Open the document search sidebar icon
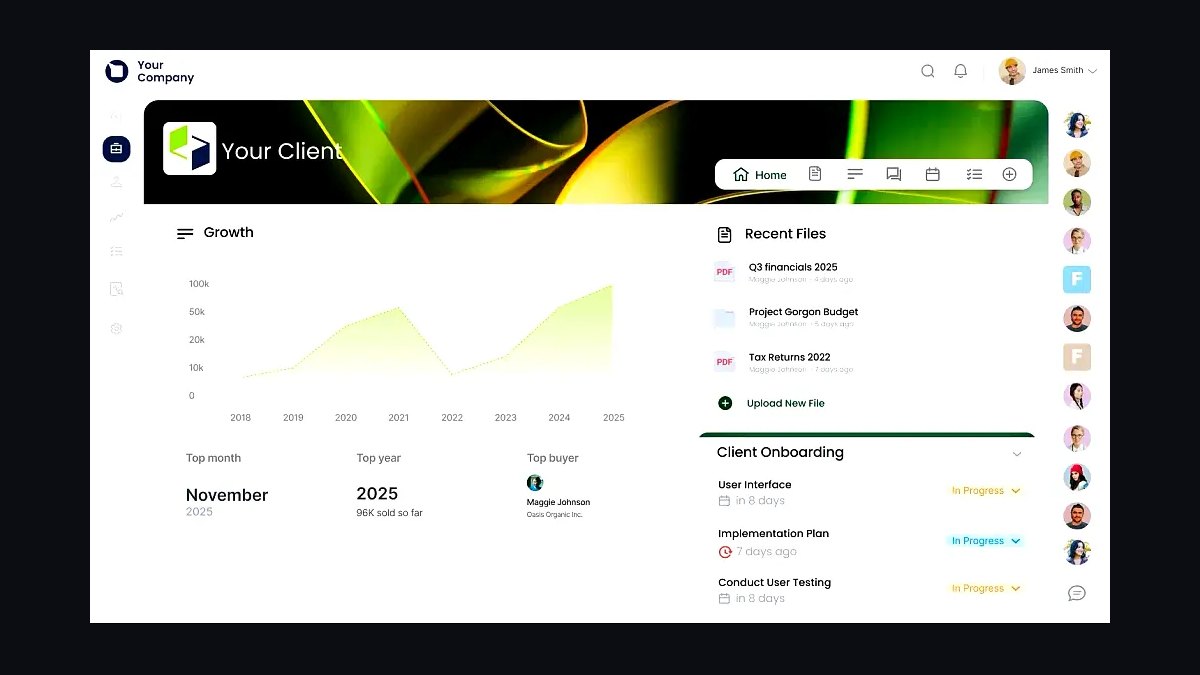 116,289
